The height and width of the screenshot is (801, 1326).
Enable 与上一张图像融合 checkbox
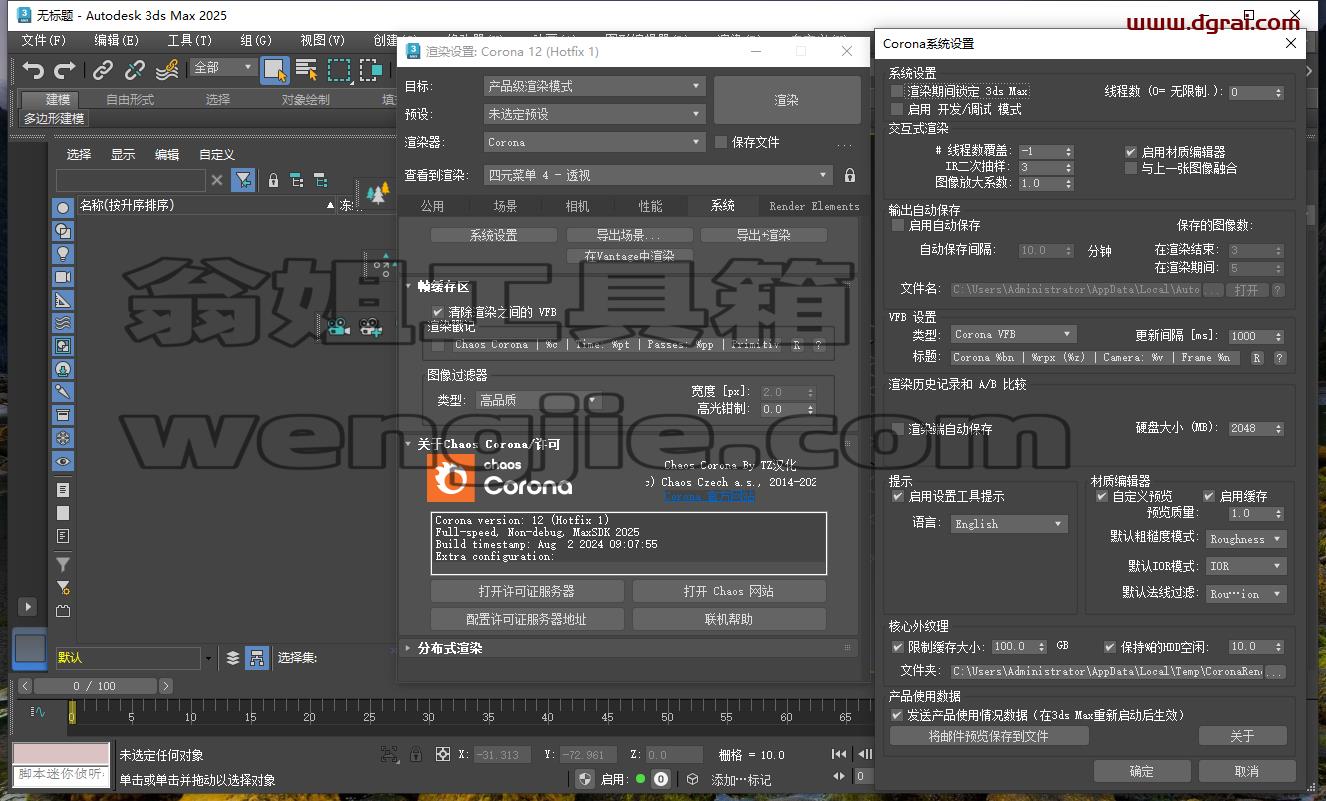coord(1132,168)
